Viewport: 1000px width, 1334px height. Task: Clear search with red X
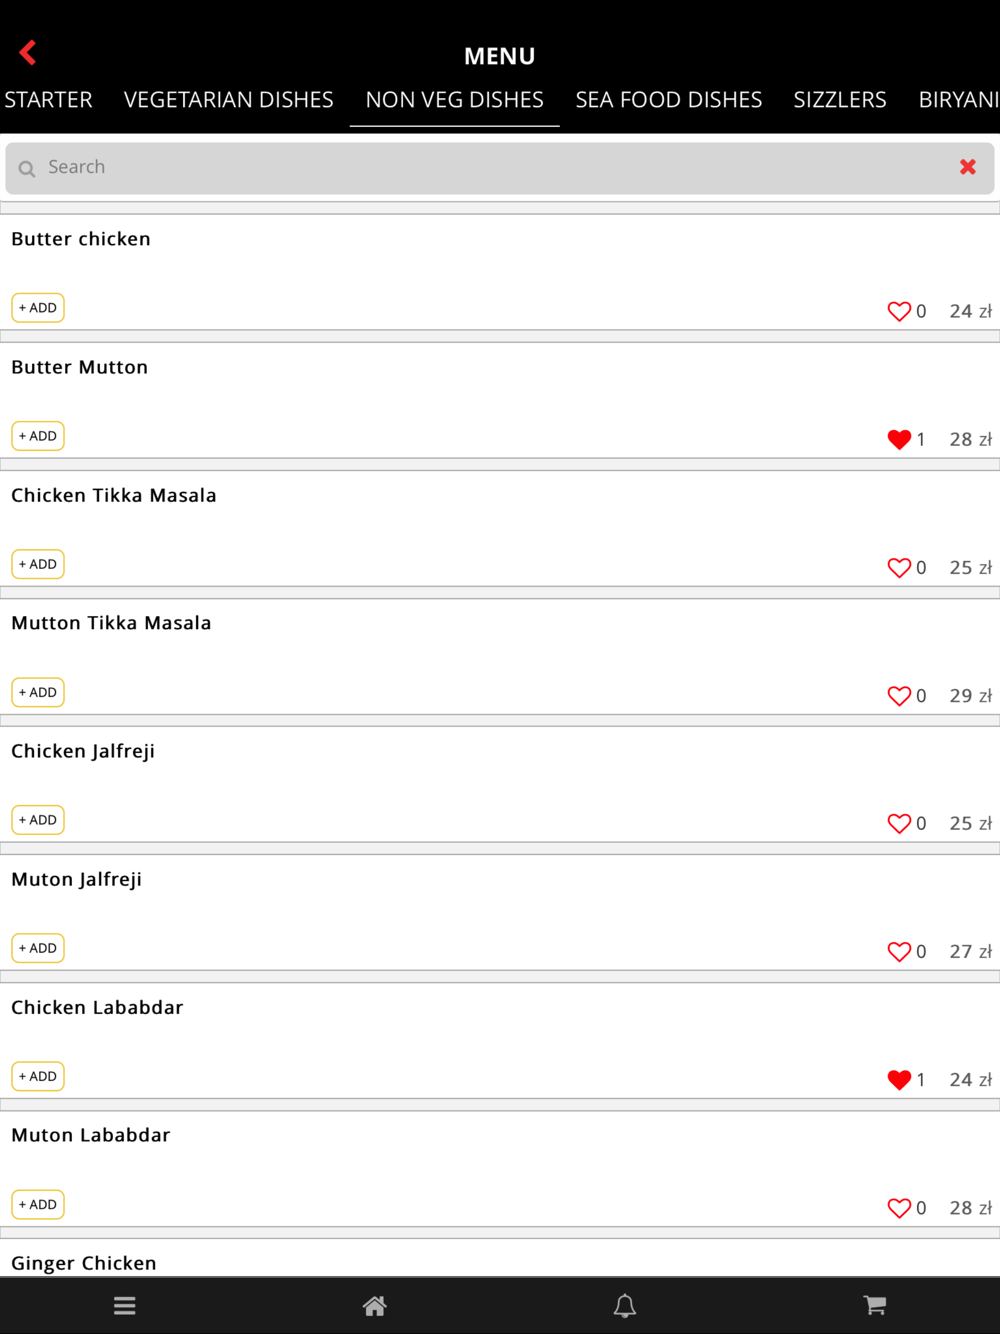click(968, 167)
